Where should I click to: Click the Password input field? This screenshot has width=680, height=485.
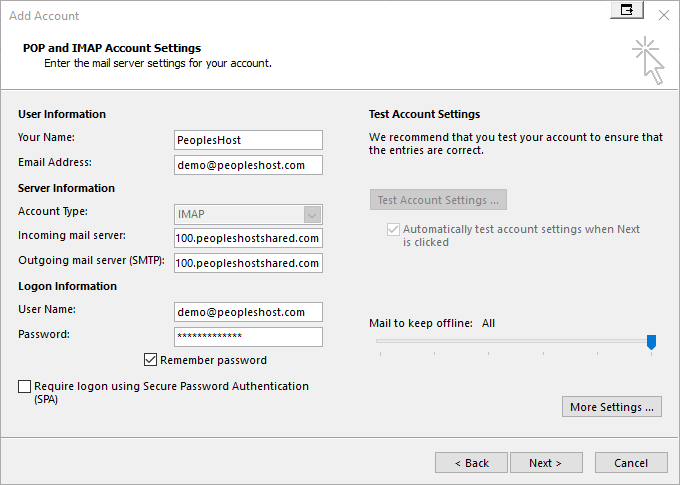click(248, 337)
